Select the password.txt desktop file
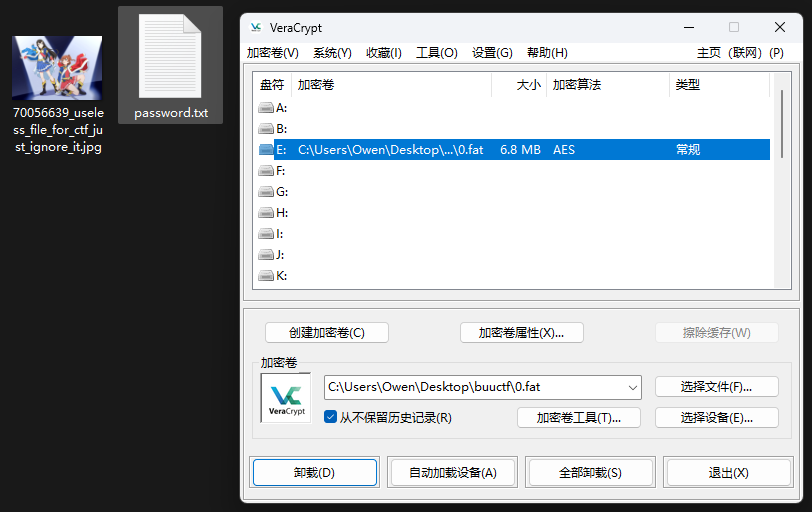Screen dimensions: 812x512 pyautogui.click(x=170, y=65)
